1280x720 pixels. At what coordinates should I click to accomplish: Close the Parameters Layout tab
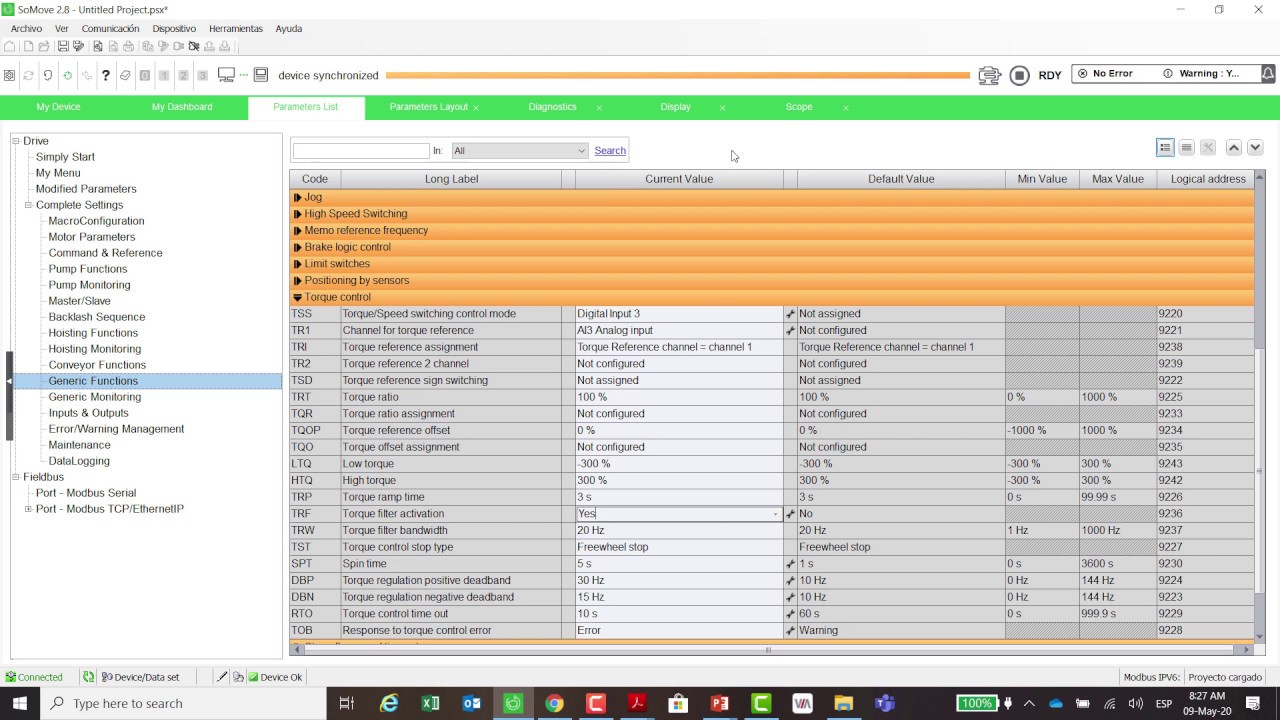point(476,108)
